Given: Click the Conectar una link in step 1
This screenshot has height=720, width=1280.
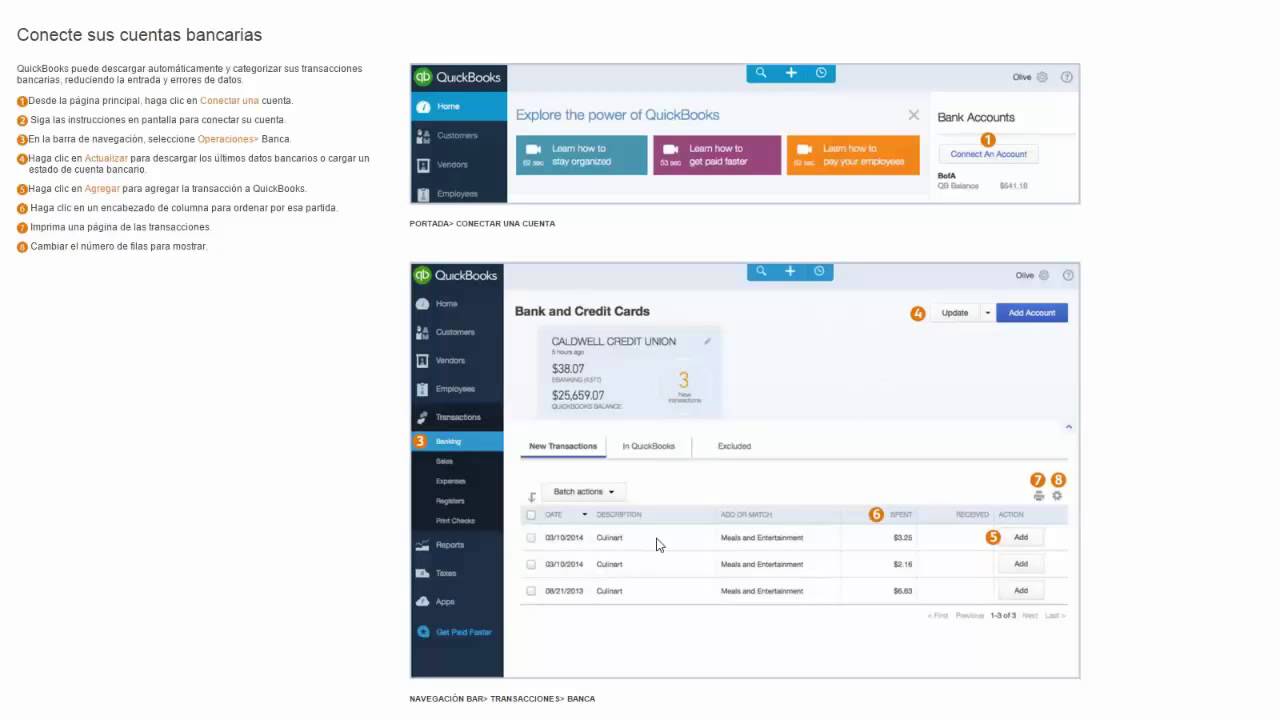Looking at the screenshot, I should (229, 101).
